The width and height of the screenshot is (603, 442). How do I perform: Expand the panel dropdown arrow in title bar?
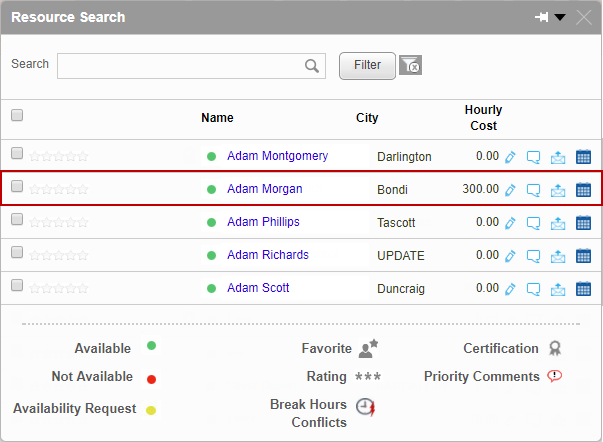560,17
